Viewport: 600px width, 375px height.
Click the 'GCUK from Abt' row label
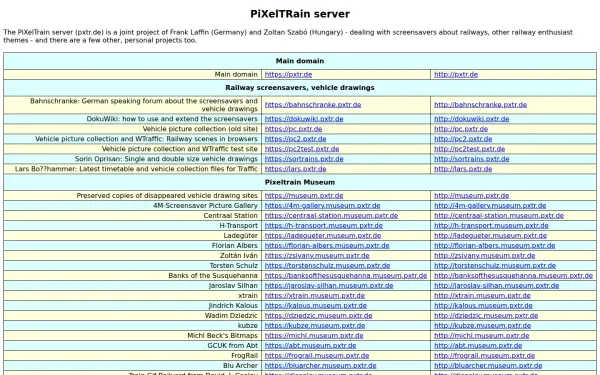pos(232,346)
